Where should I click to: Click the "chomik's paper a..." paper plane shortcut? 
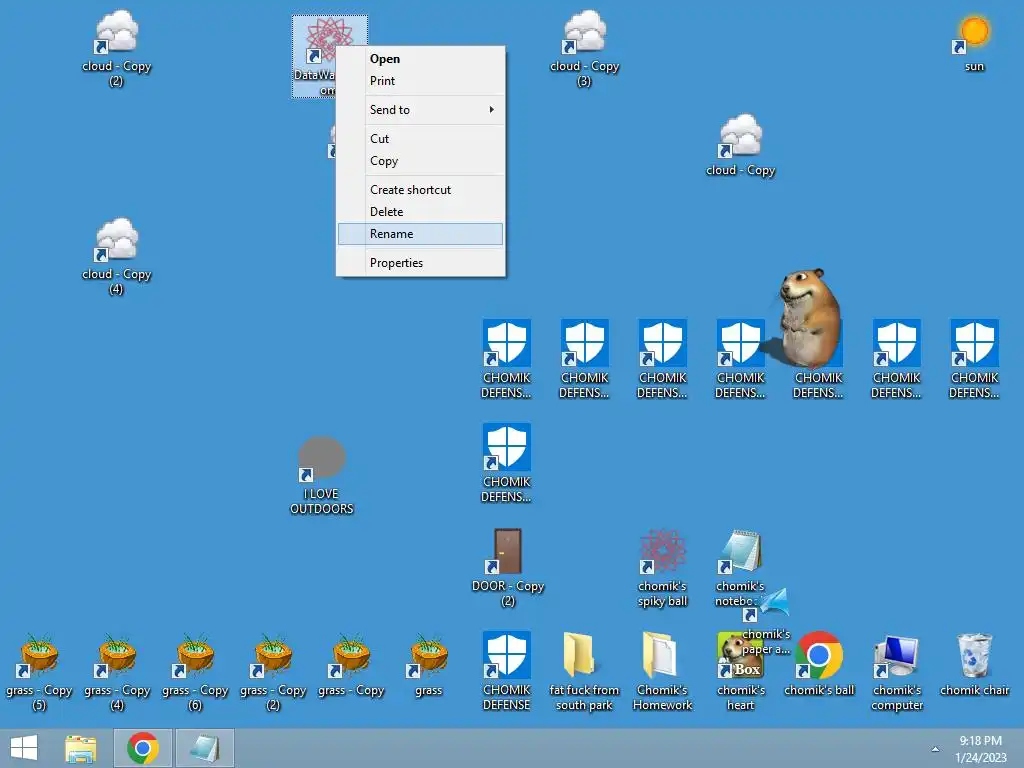[x=771, y=620]
